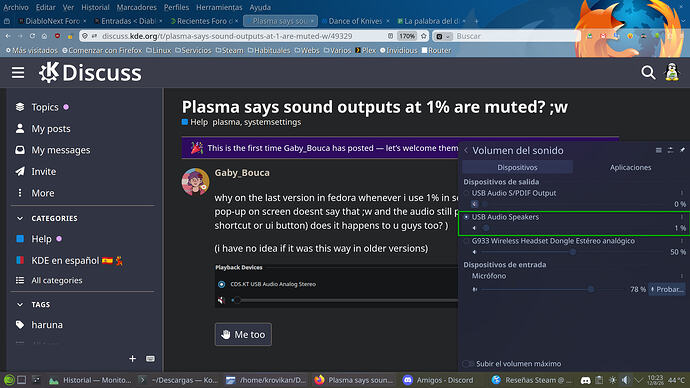Click the Me too button

243,334
